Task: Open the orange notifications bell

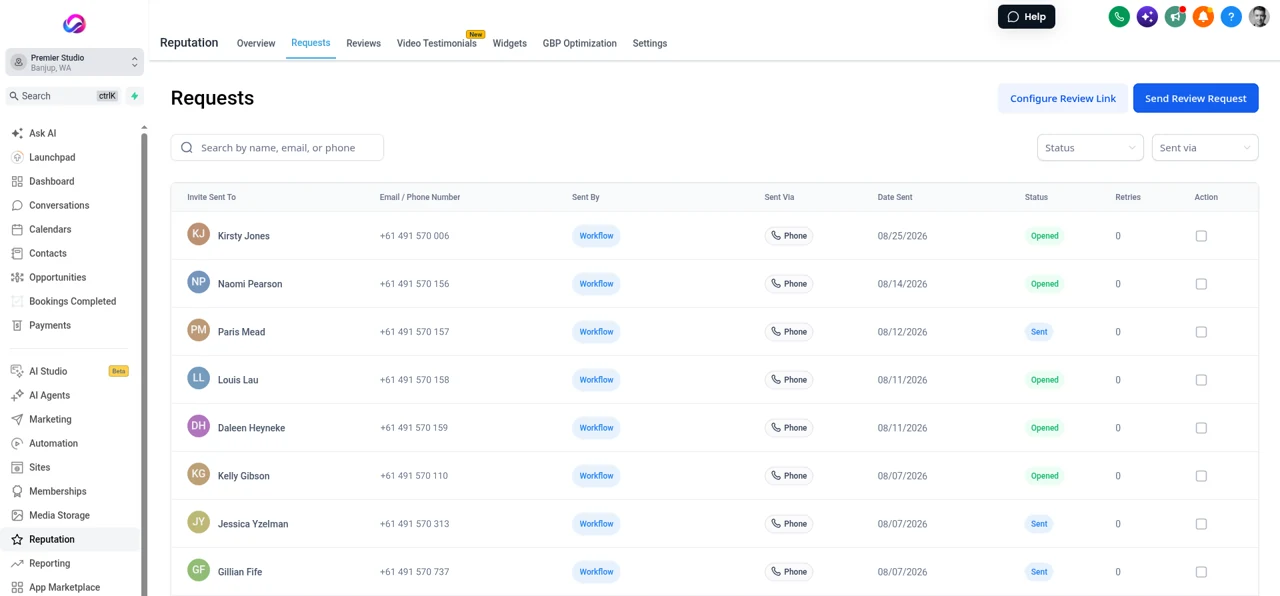Action: click(1203, 17)
